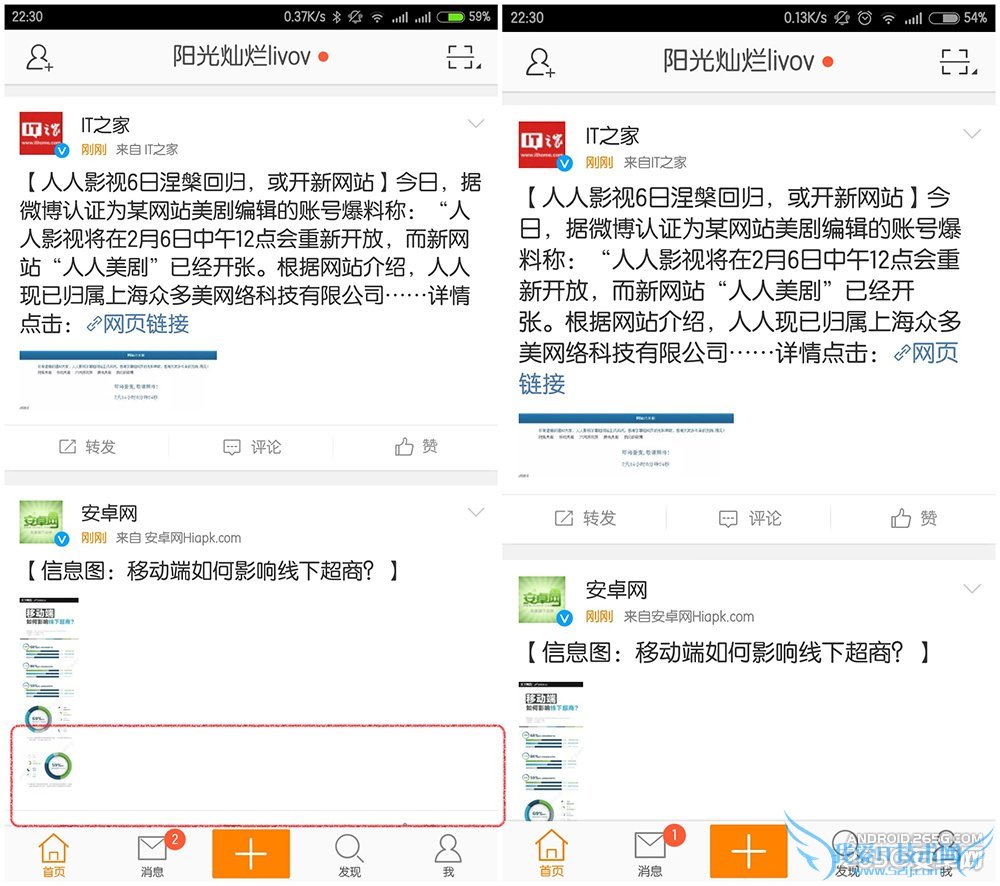The image size is (1000, 886).
Task: Open IT之家 post image thumbnail, left phone
Action: point(118,379)
